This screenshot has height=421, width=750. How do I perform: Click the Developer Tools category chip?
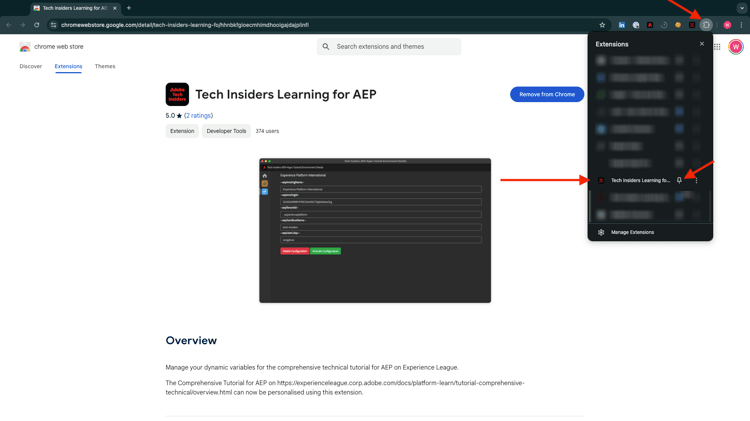pos(226,131)
